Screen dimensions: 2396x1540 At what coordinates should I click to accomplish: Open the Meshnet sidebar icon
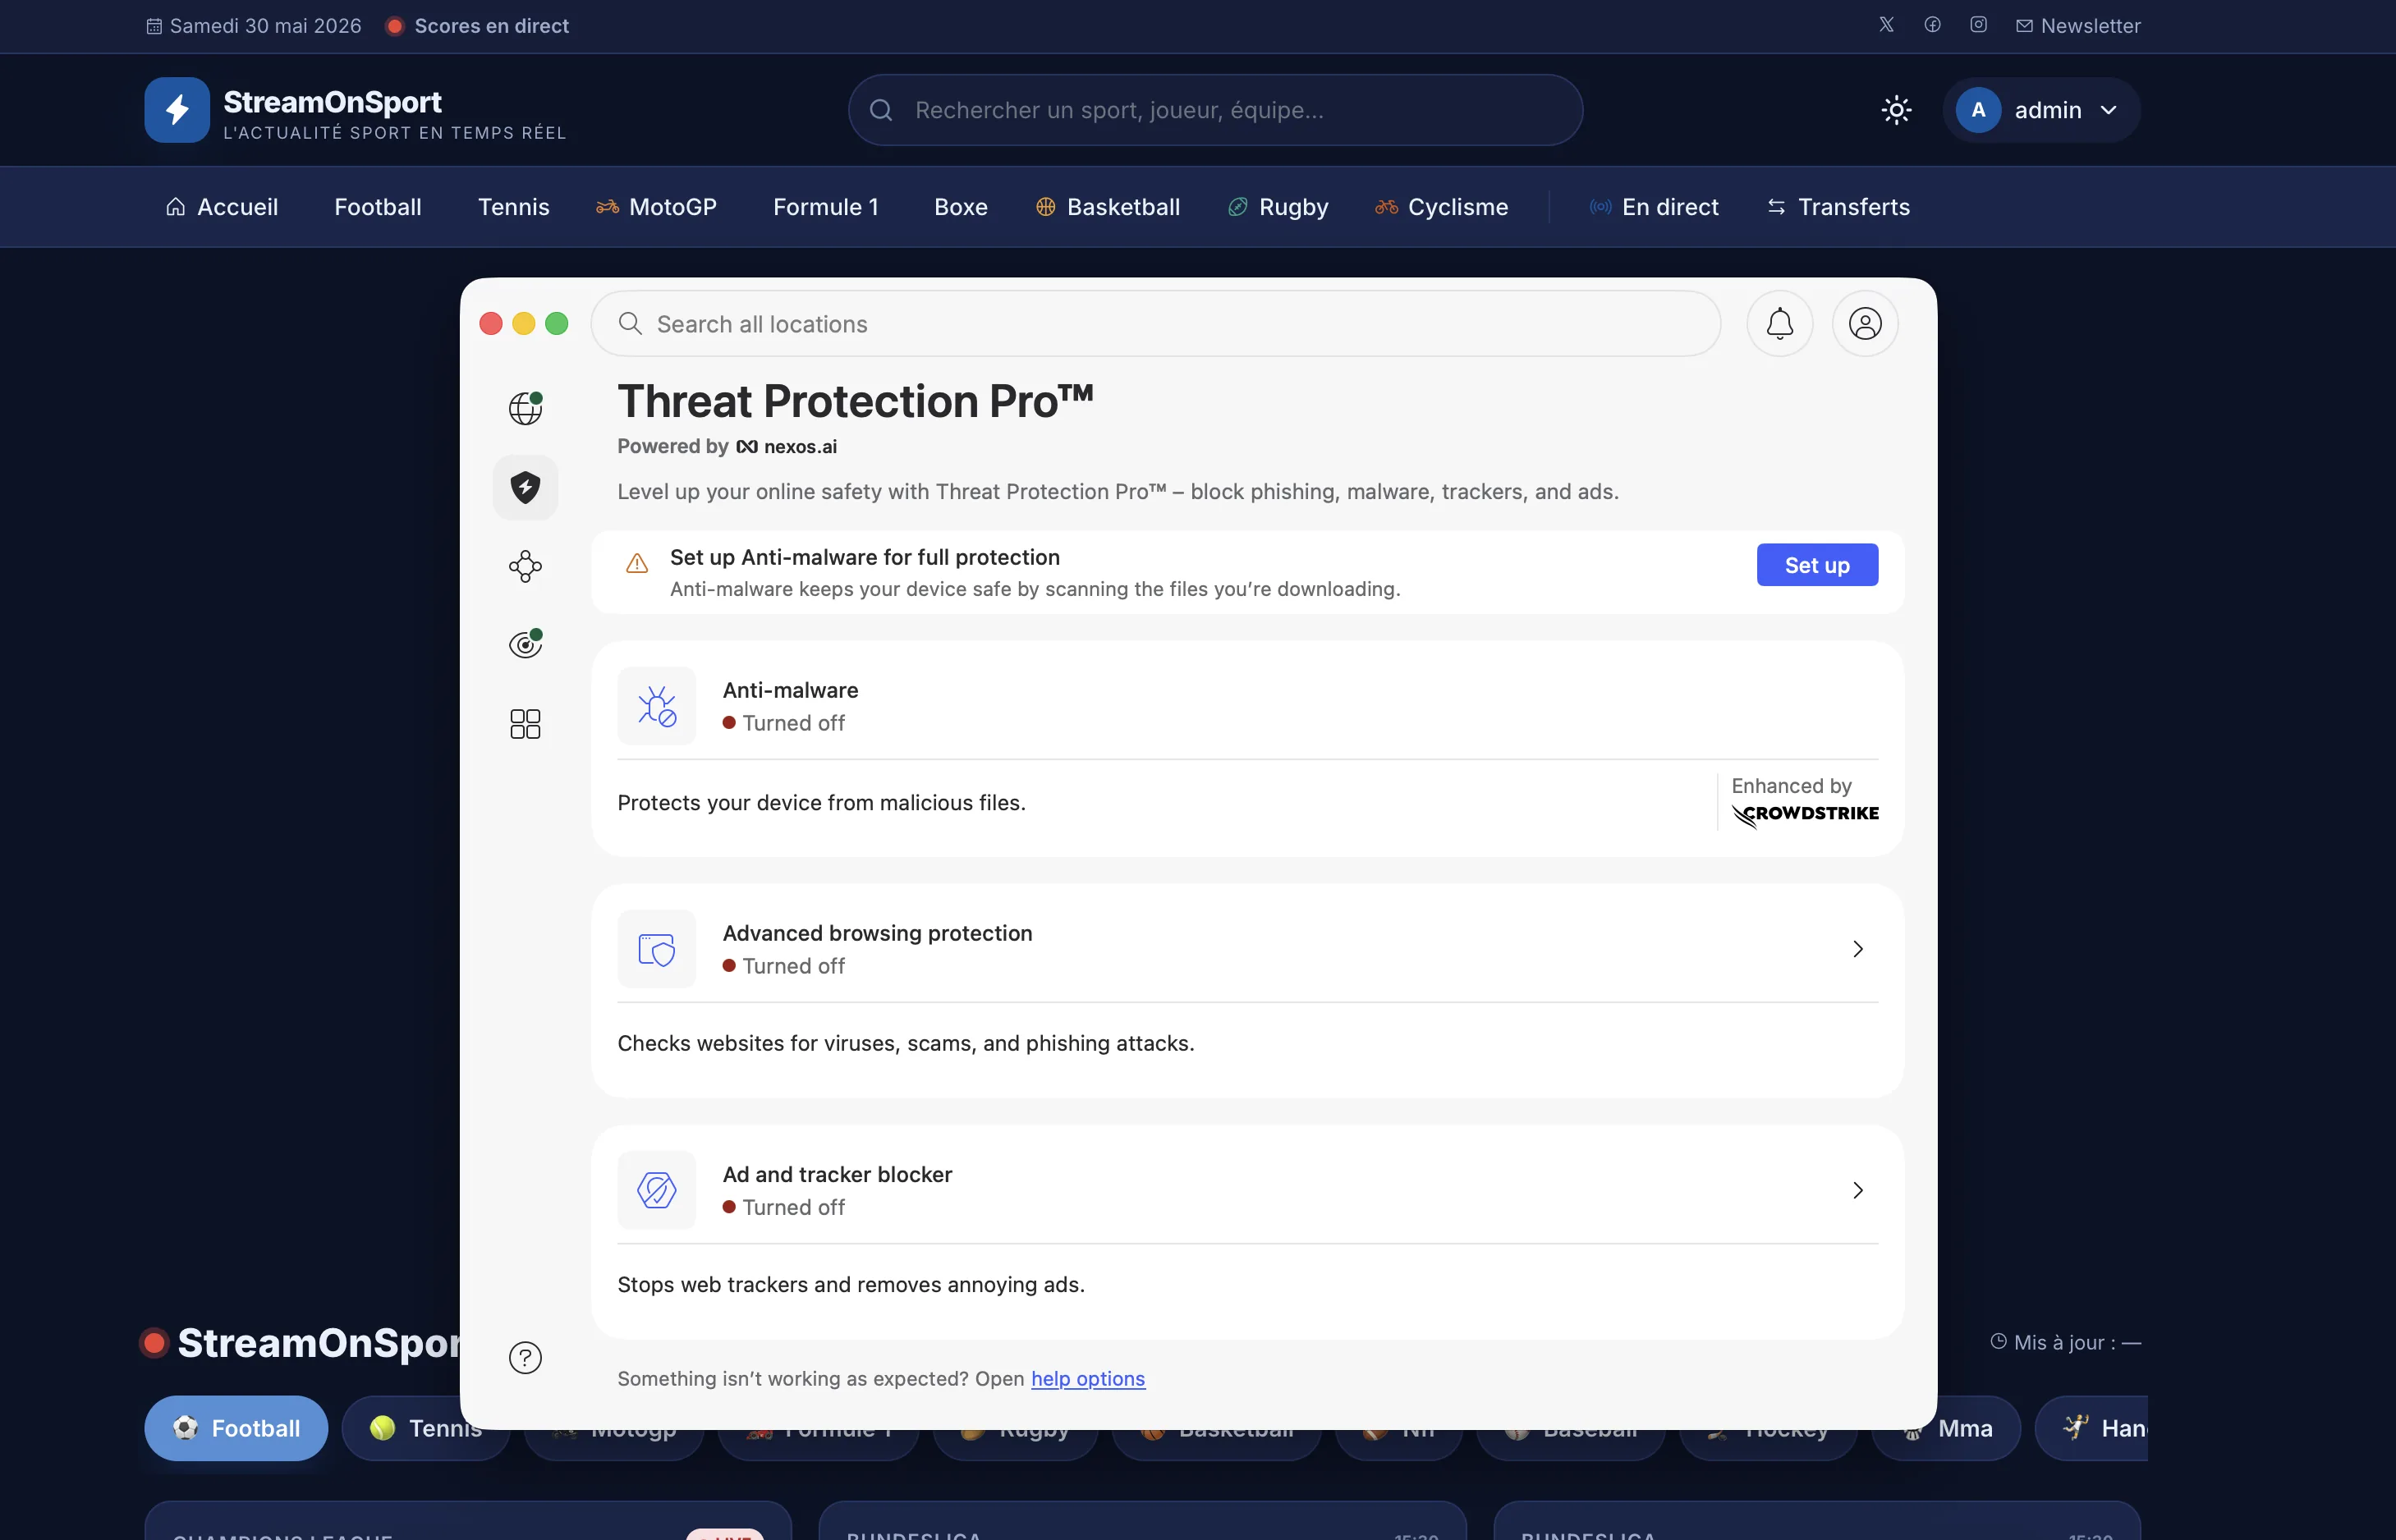(525, 566)
